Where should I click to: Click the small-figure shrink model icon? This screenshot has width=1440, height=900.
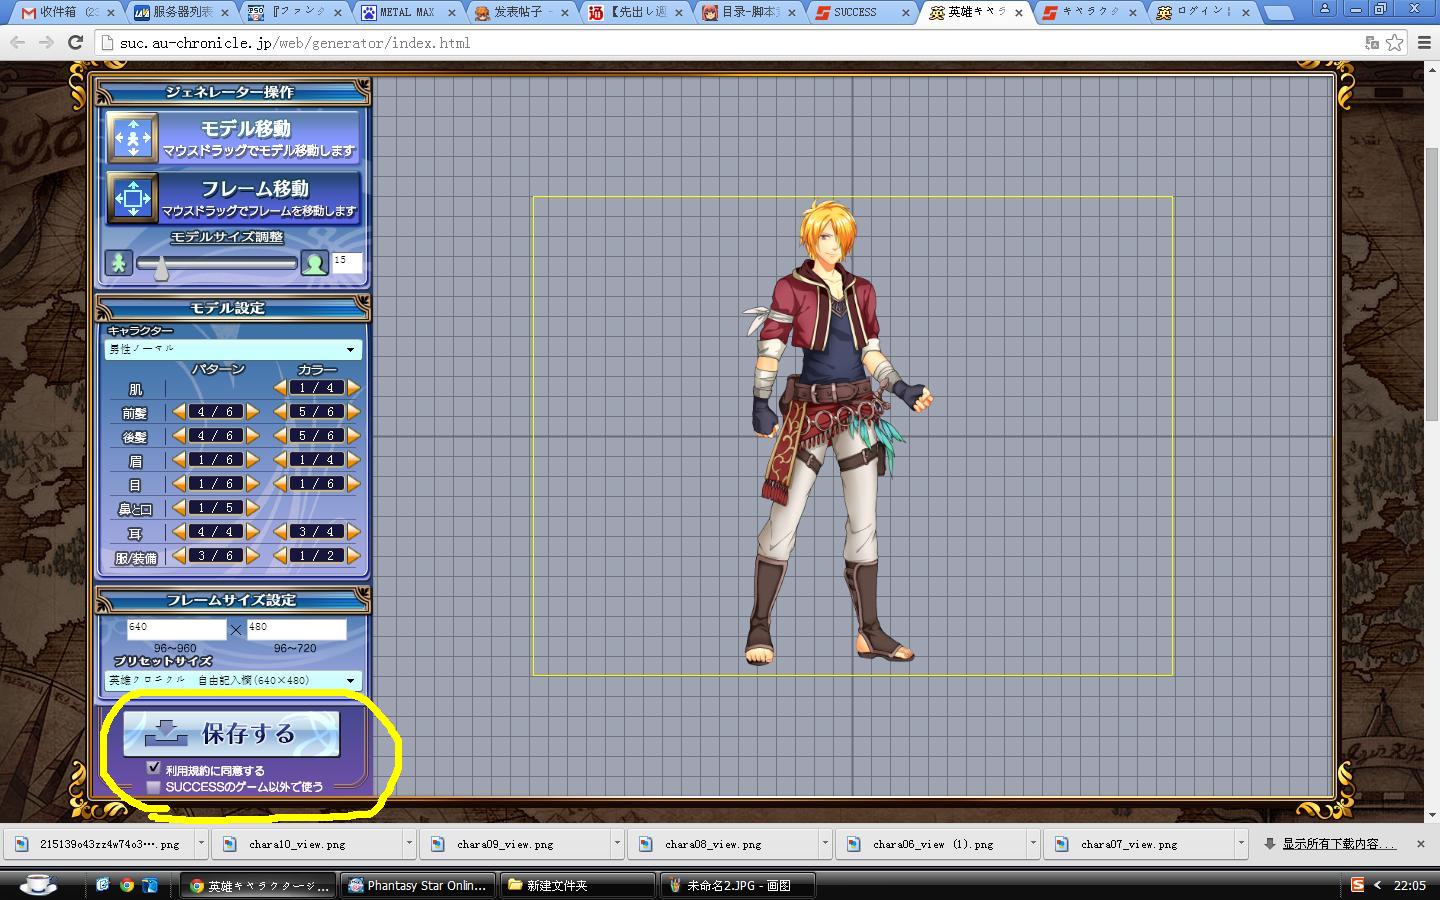119,263
